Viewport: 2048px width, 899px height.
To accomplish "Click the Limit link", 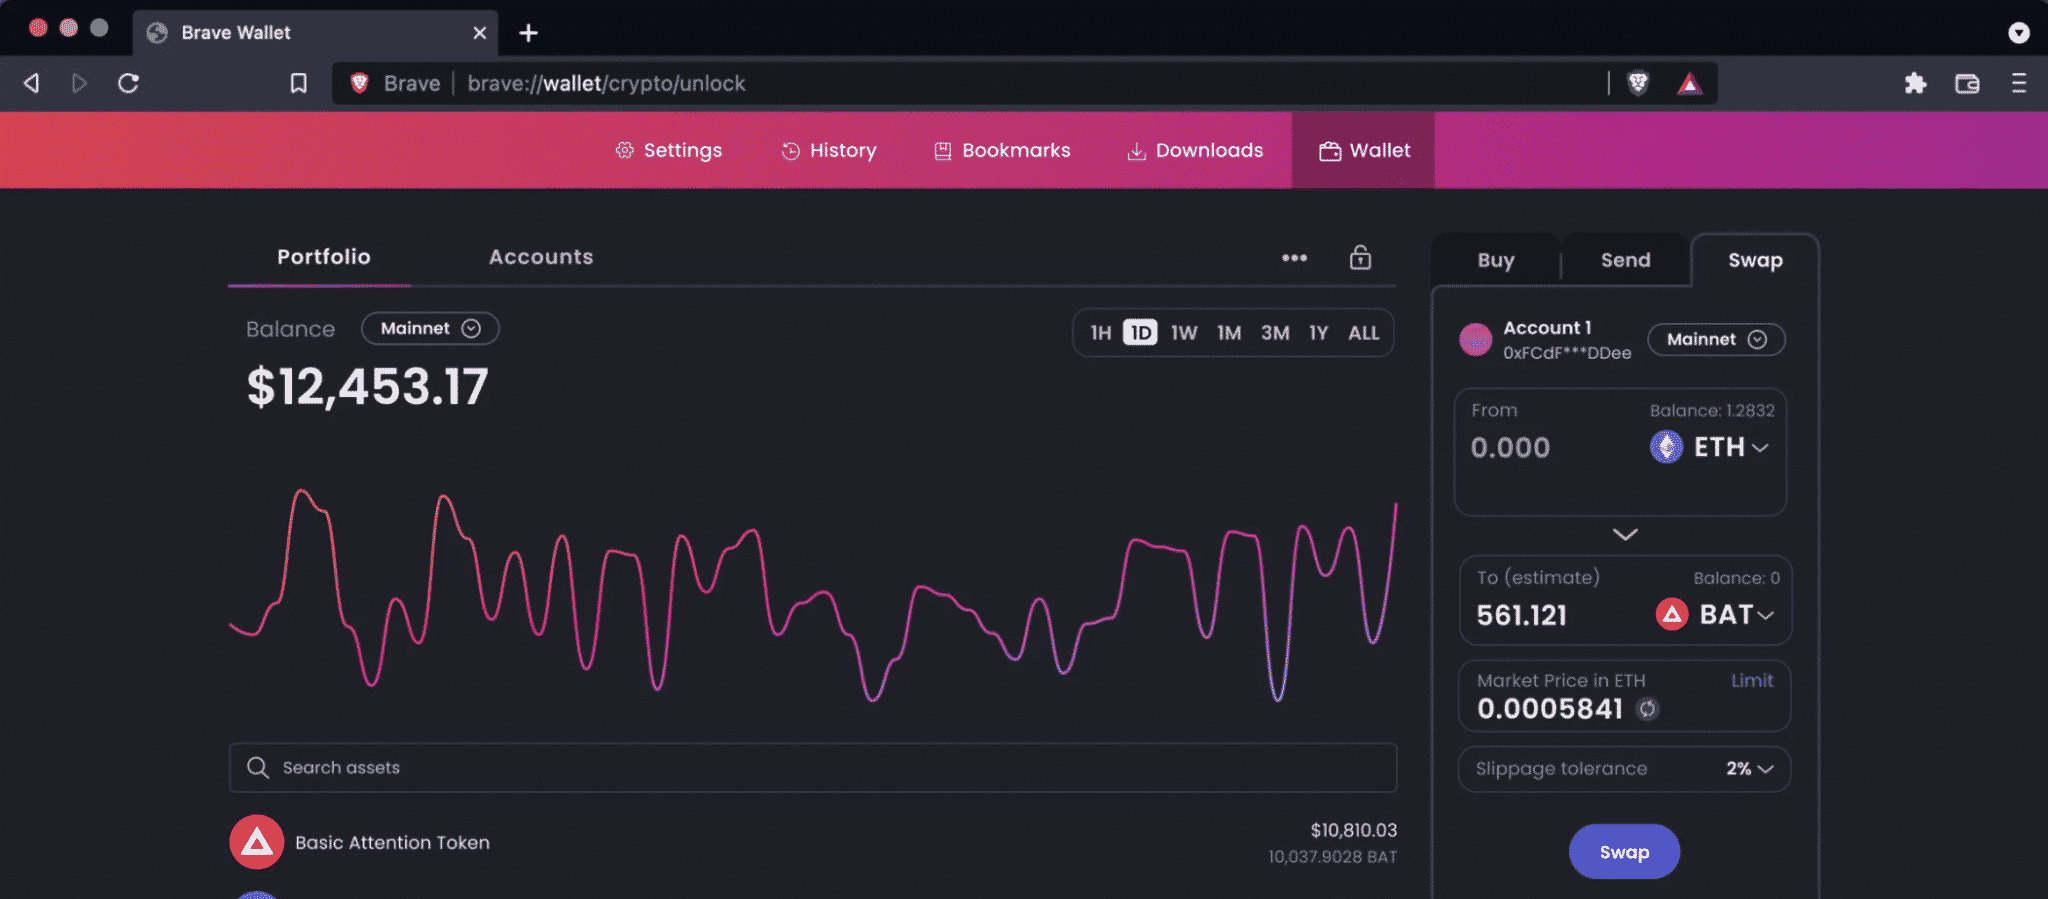I will (1752, 680).
